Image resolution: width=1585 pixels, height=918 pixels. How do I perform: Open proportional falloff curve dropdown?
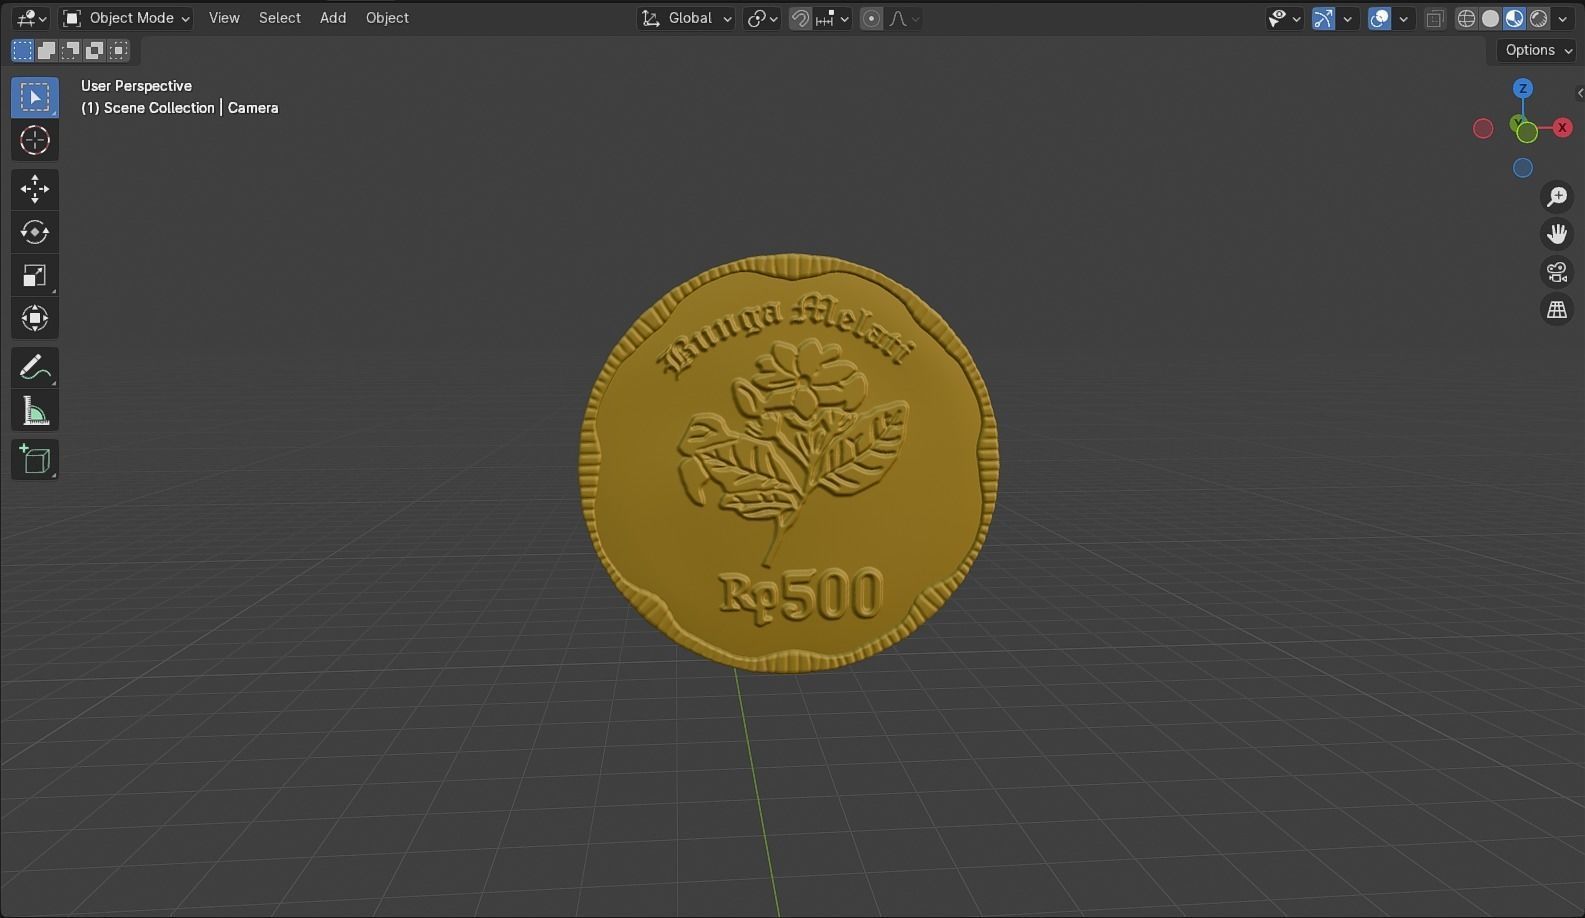(904, 18)
